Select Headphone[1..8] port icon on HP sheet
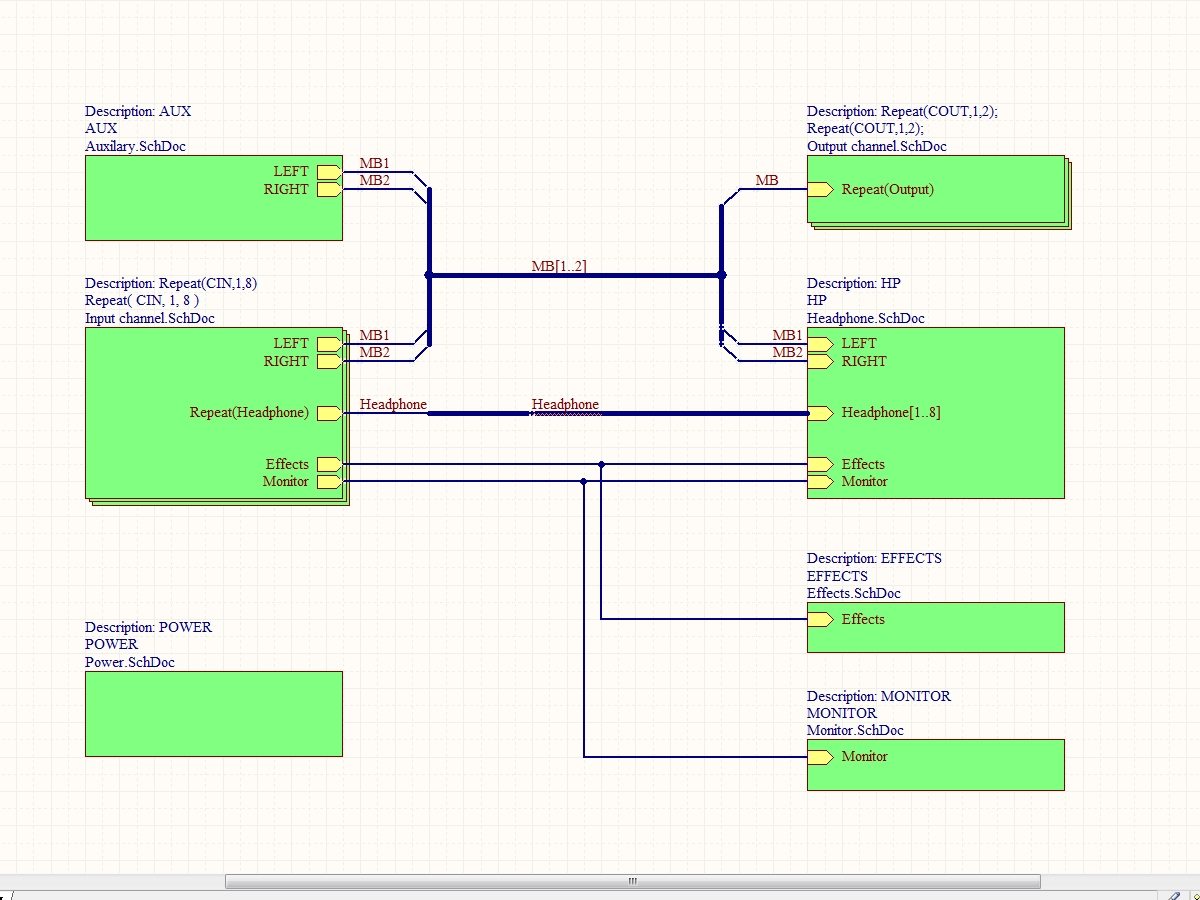The image size is (1200, 900). pyautogui.click(x=820, y=413)
